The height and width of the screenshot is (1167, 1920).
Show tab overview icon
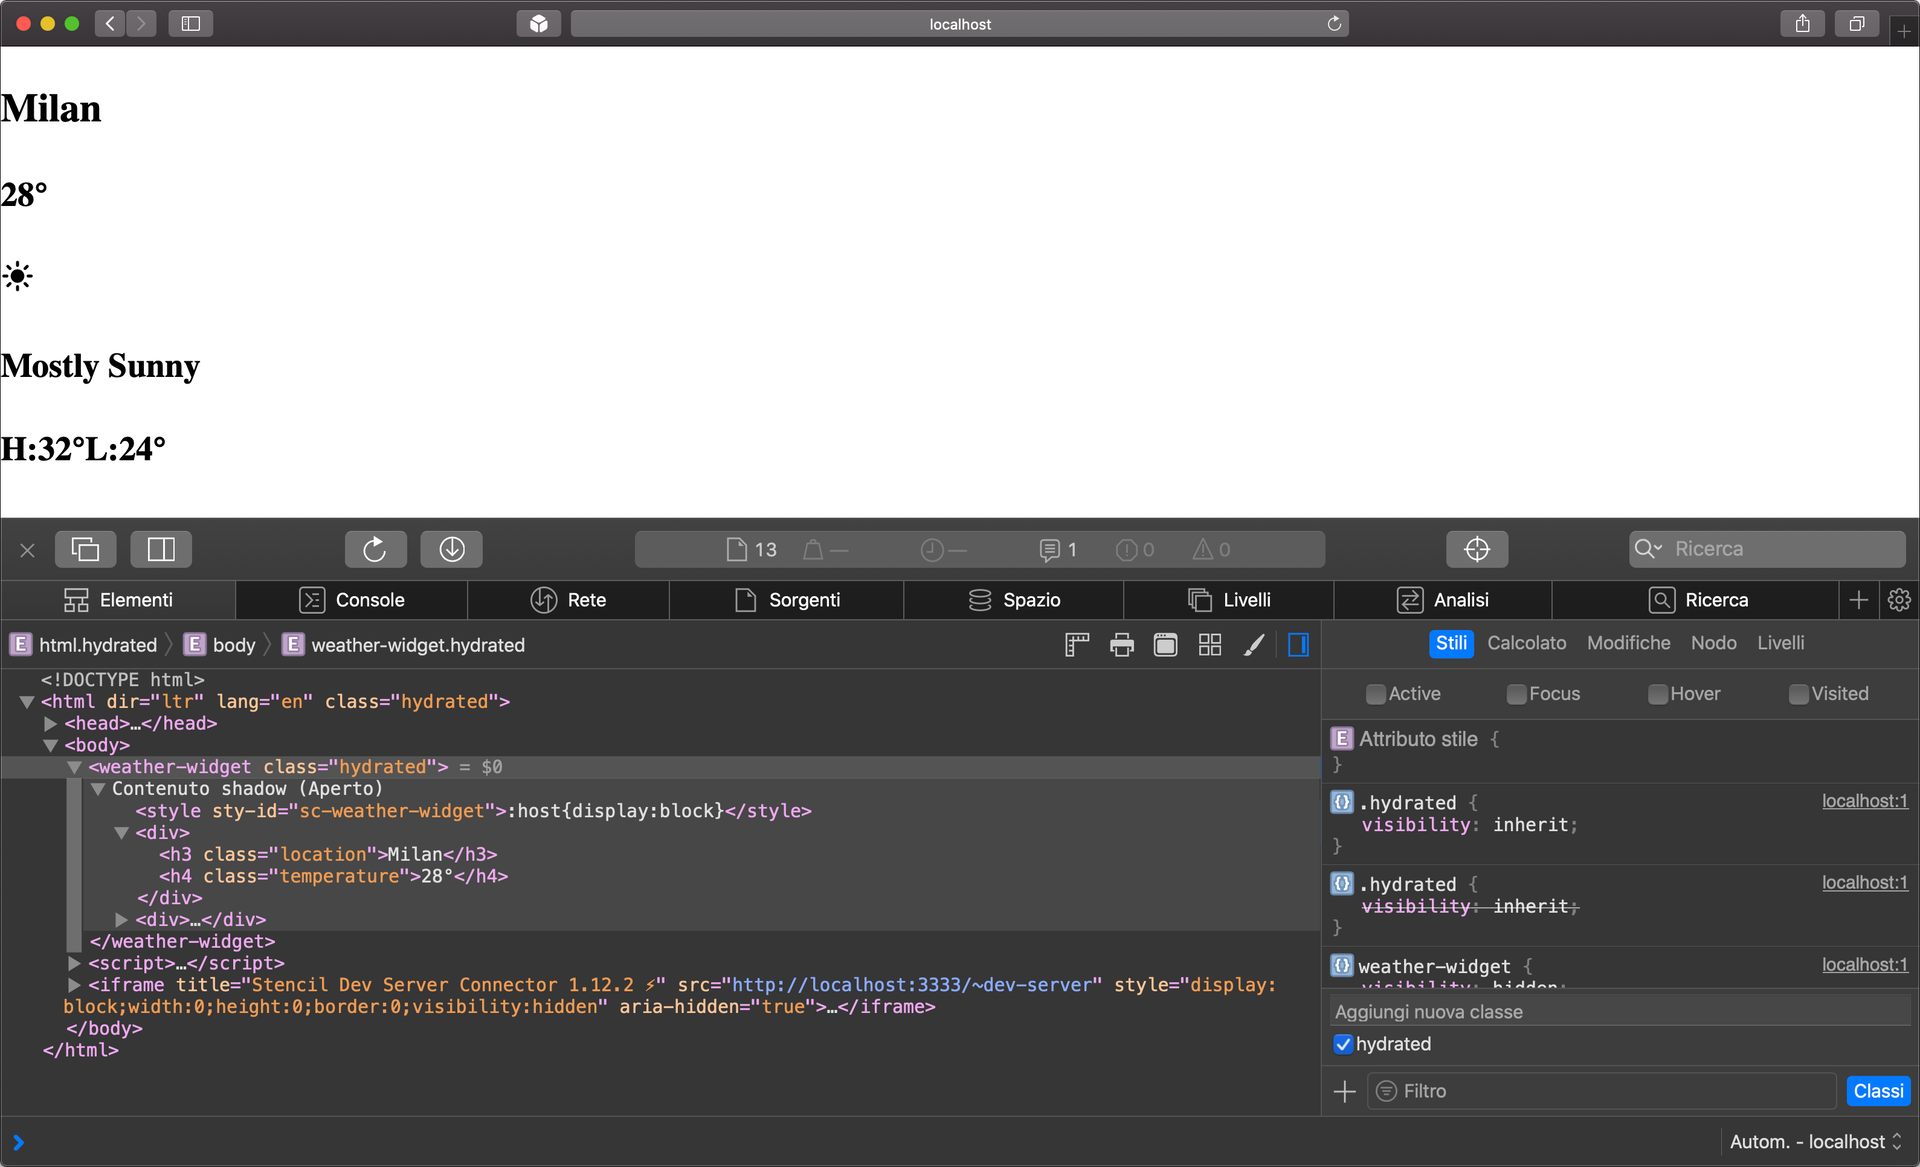pyautogui.click(x=1856, y=23)
